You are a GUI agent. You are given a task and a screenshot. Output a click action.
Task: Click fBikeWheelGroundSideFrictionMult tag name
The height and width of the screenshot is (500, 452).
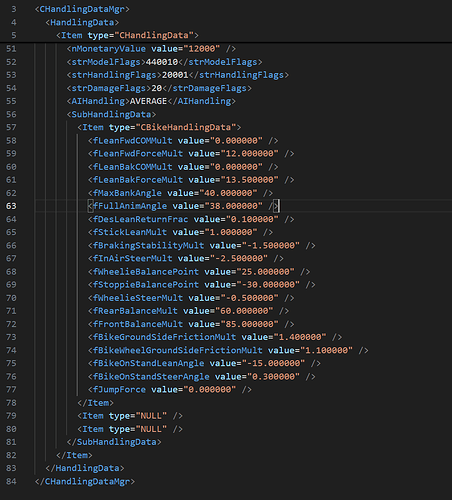point(178,350)
